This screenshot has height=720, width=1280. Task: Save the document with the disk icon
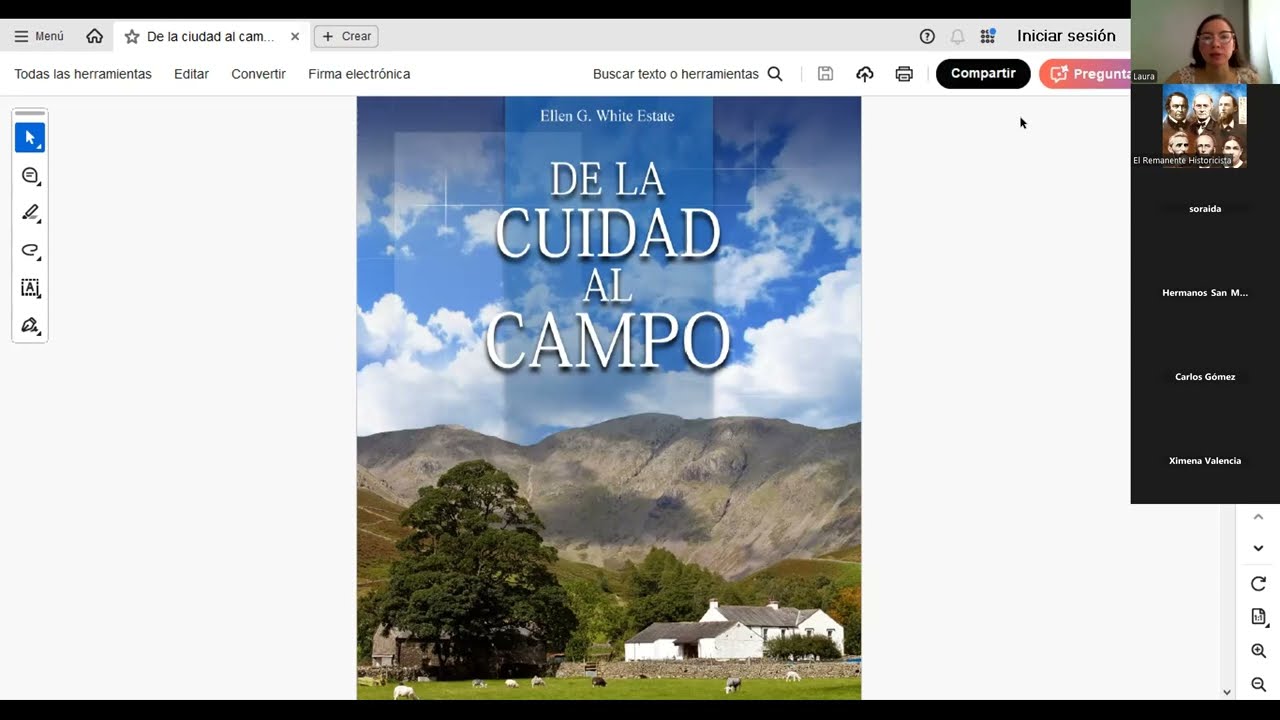[x=825, y=74]
